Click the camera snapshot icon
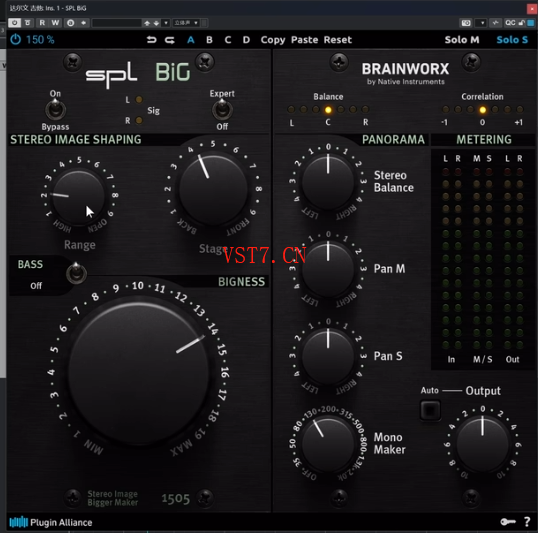Viewport: 538px width, 533px height. 466,23
